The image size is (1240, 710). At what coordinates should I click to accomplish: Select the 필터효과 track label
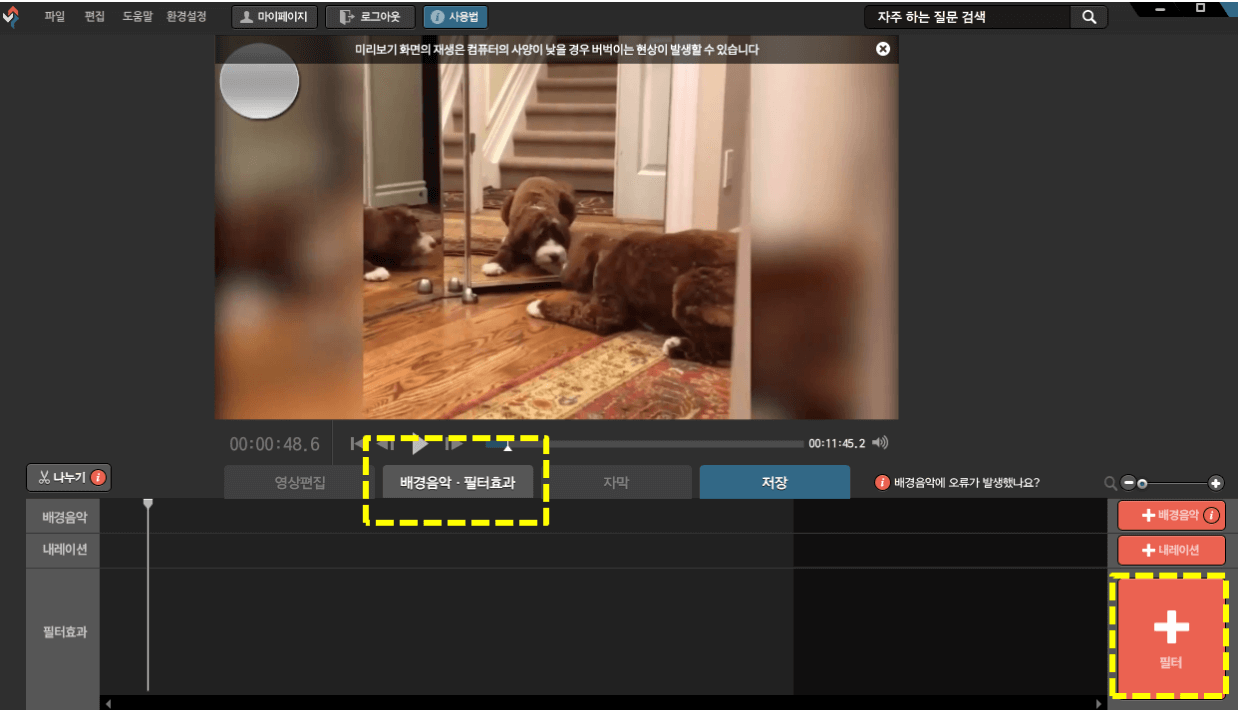tap(63, 632)
